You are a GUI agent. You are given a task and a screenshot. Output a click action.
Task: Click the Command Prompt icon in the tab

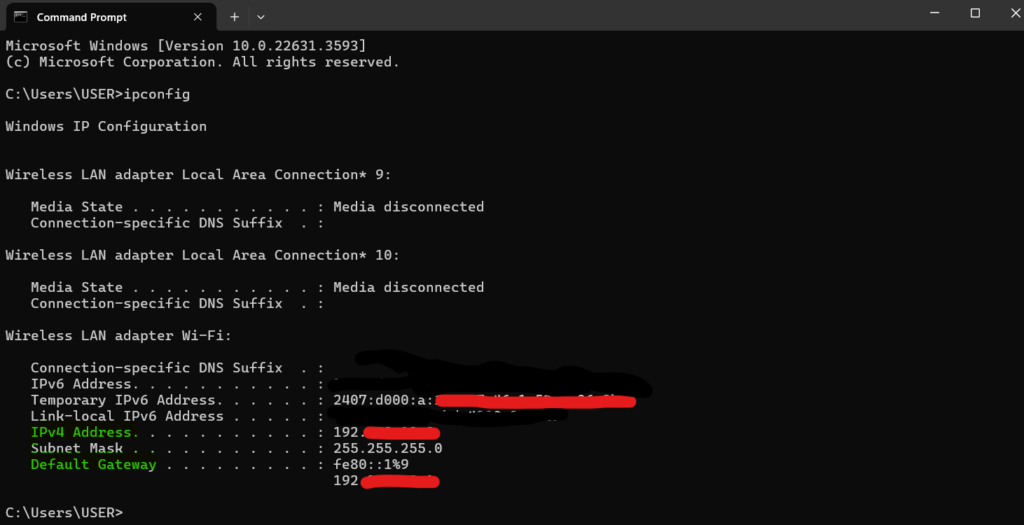(20, 17)
